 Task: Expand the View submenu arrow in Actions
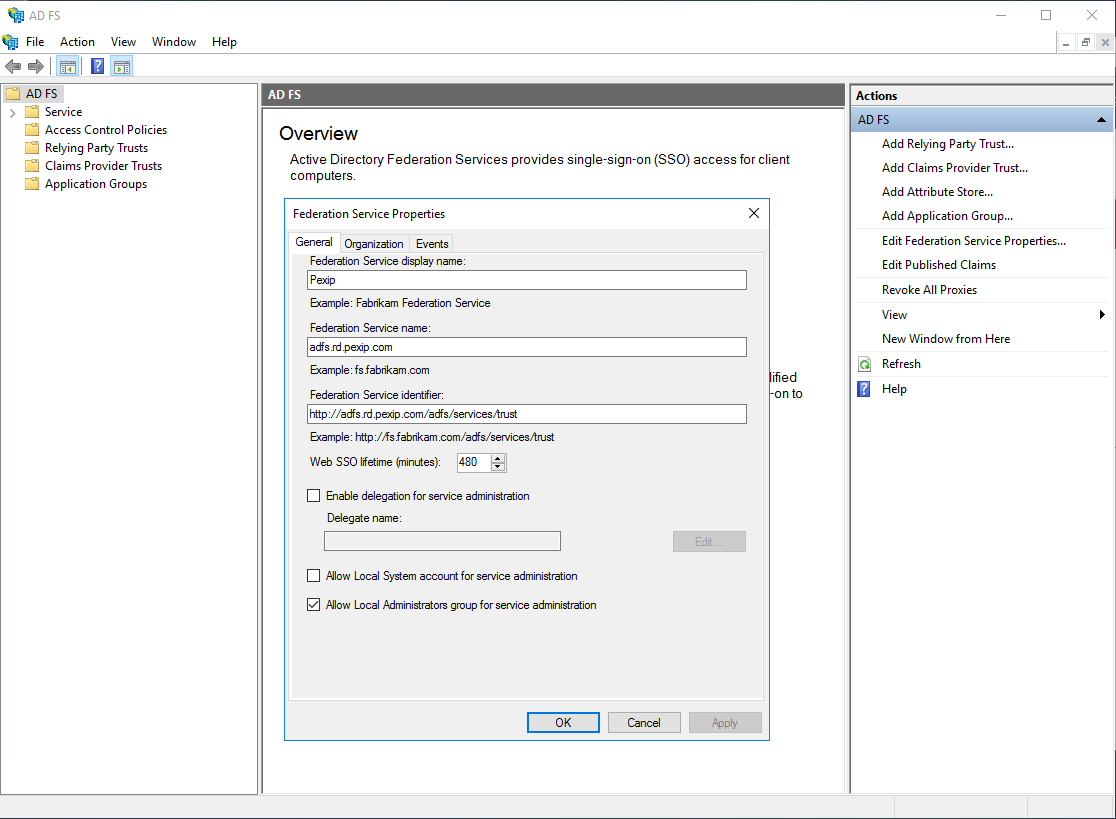[1102, 315]
